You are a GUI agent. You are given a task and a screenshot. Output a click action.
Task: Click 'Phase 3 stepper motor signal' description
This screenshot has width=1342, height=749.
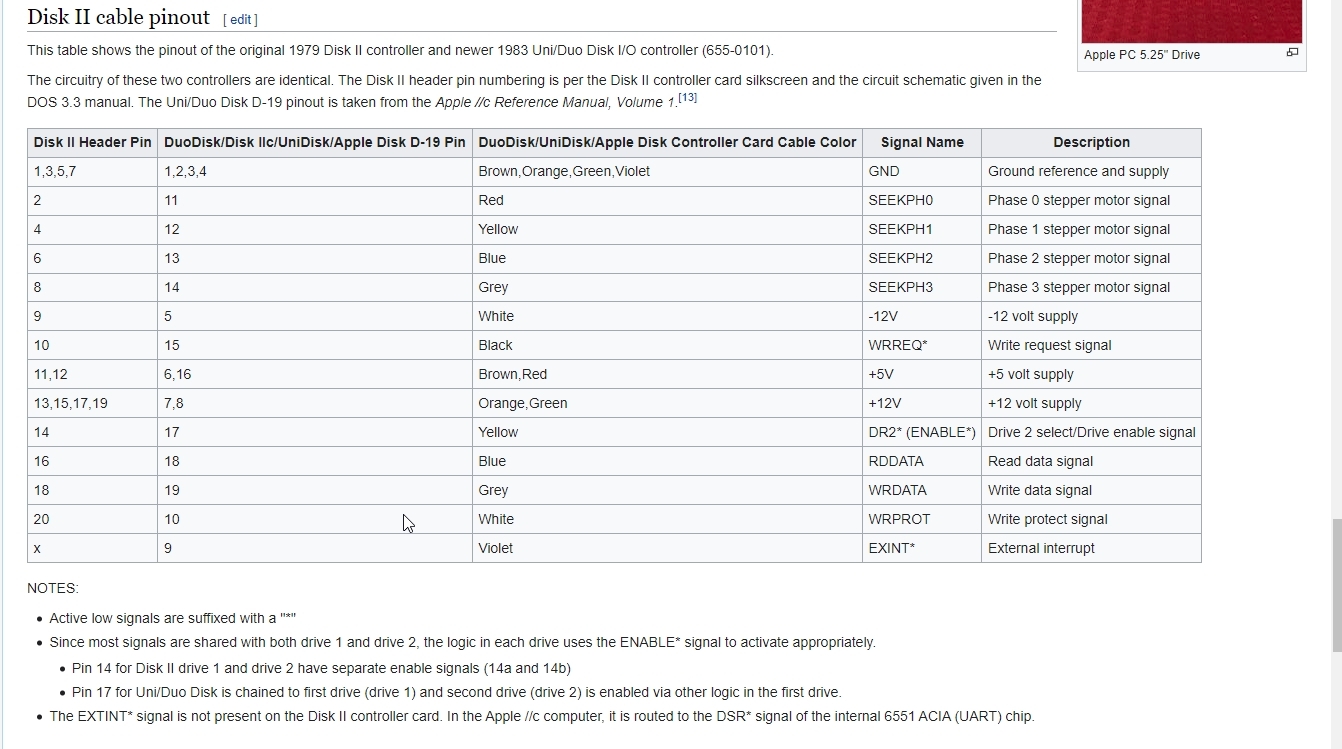1091,287
